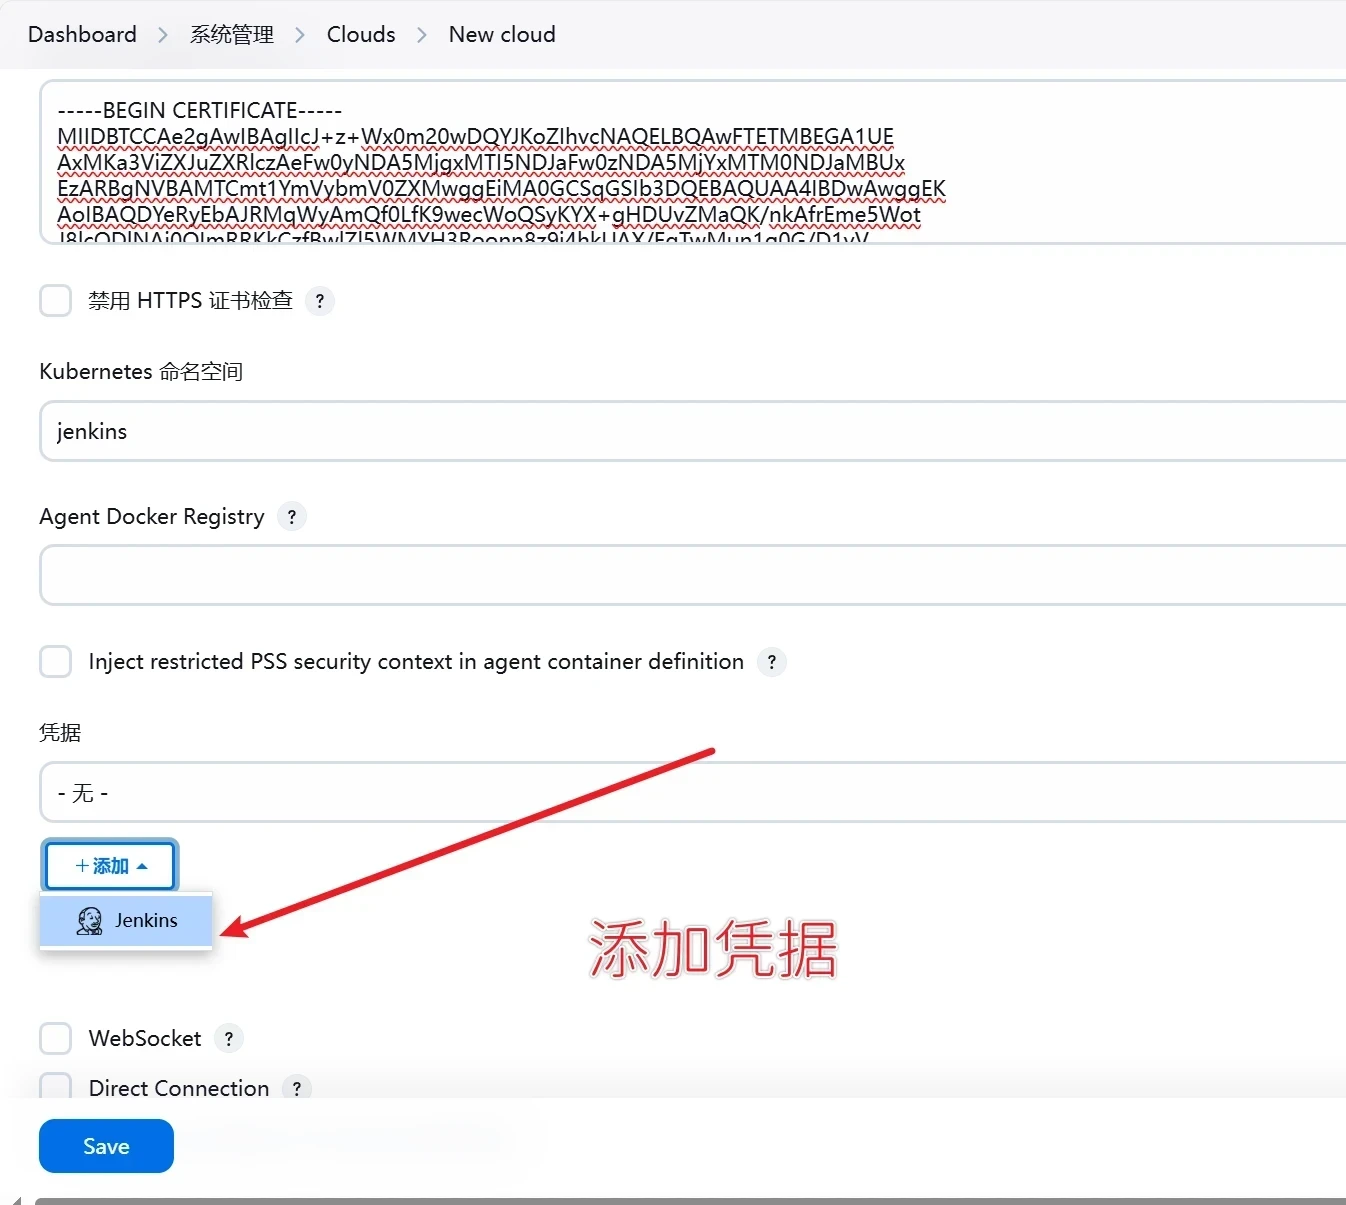Click chevron separator after Dashboard breadcrumb
This screenshot has height=1205, width=1346.
tap(163, 35)
